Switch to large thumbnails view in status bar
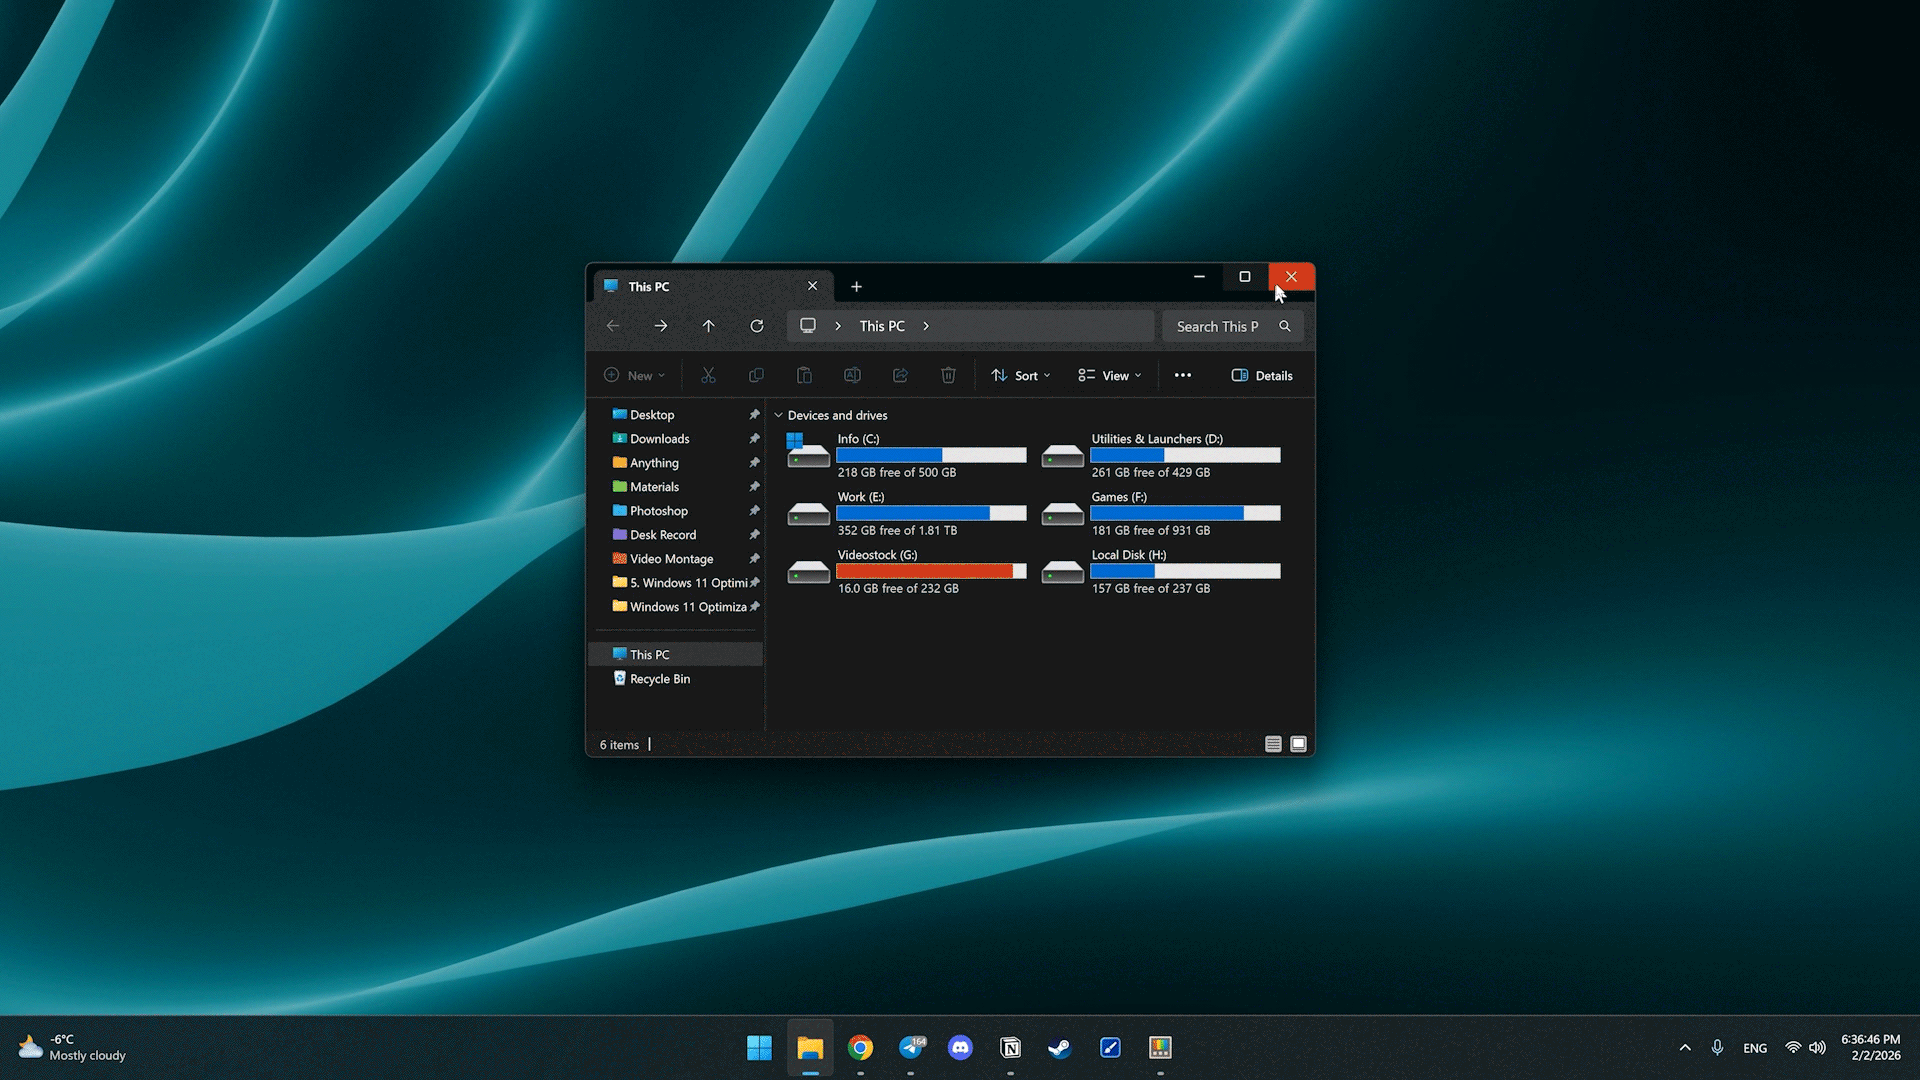The image size is (1920, 1080). pyautogui.click(x=1298, y=744)
